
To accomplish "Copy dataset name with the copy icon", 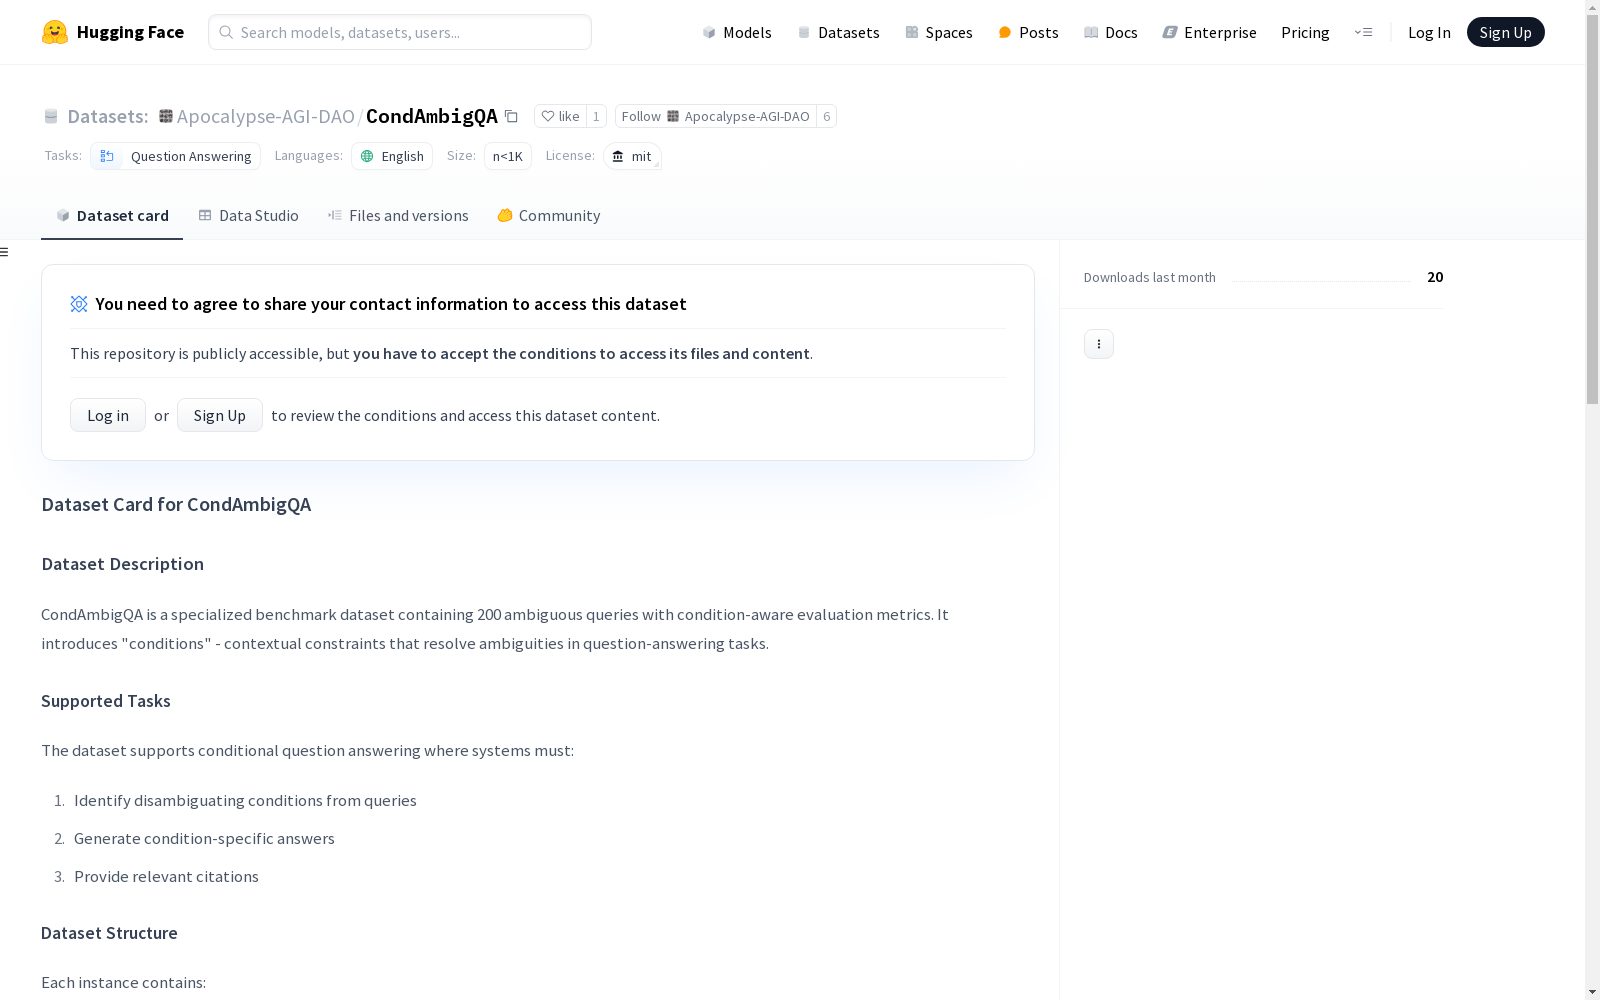I will [511, 116].
